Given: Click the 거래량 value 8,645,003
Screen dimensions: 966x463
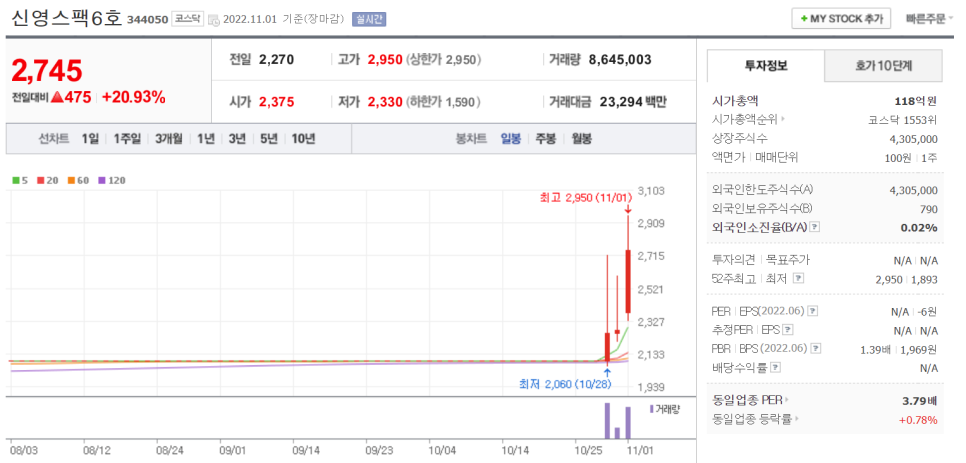Looking at the screenshot, I should [x=620, y=60].
